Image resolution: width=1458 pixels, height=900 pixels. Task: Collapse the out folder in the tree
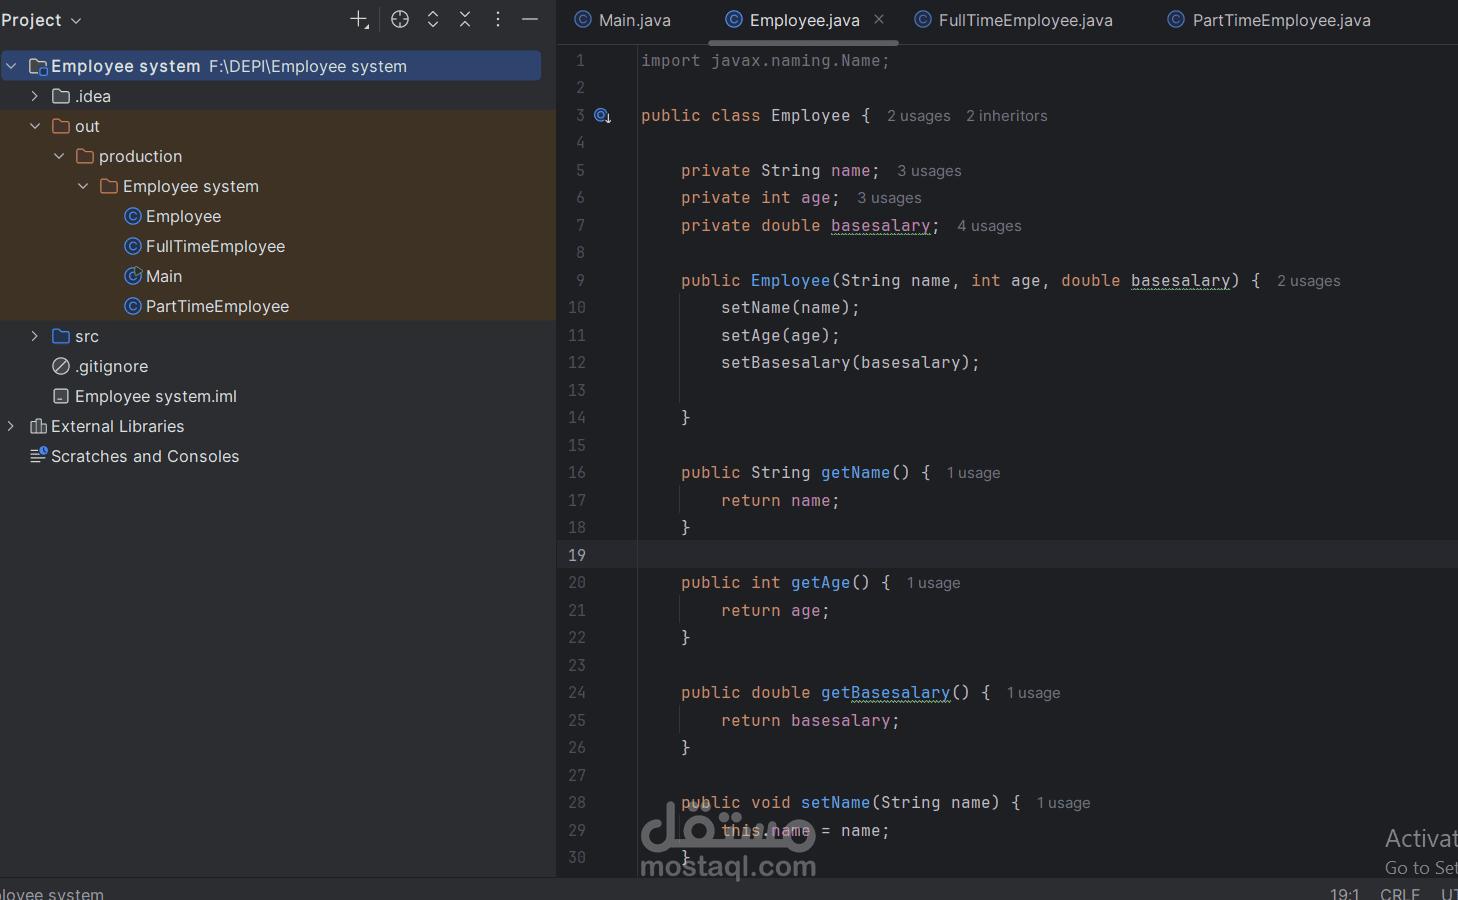[x=35, y=126]
